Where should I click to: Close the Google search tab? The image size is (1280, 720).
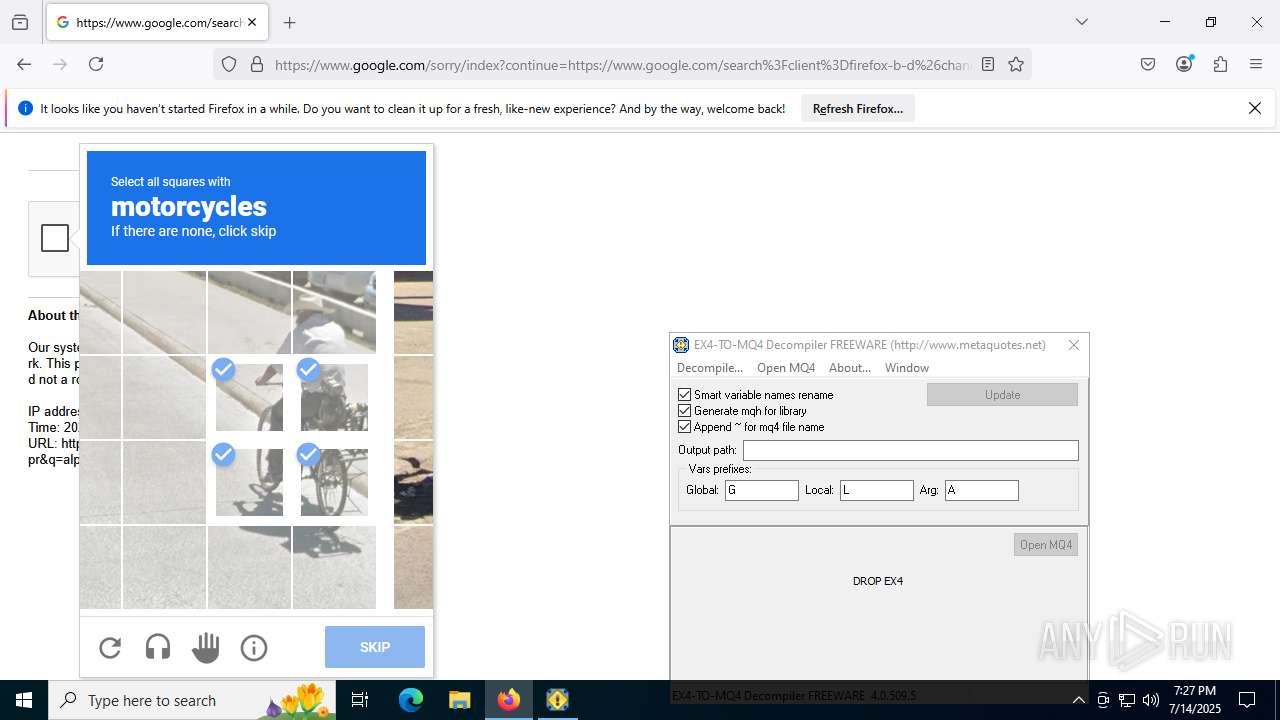tap(252, 22)
